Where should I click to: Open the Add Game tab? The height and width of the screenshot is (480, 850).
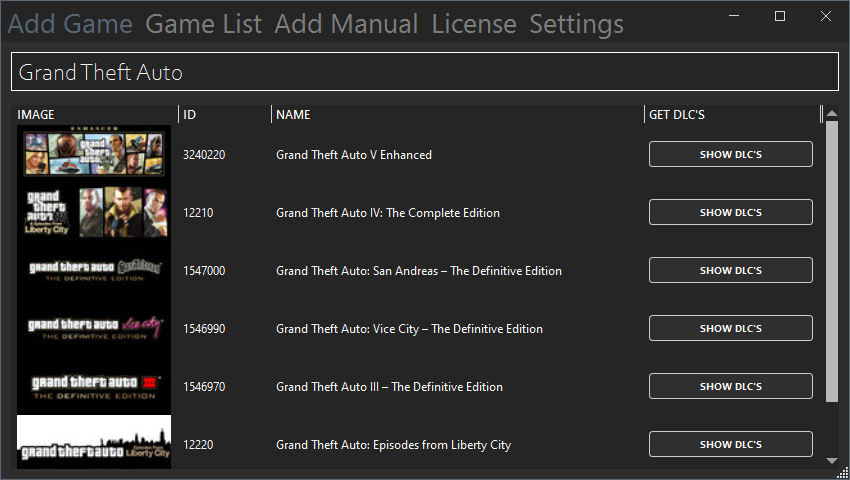[70, 24]
